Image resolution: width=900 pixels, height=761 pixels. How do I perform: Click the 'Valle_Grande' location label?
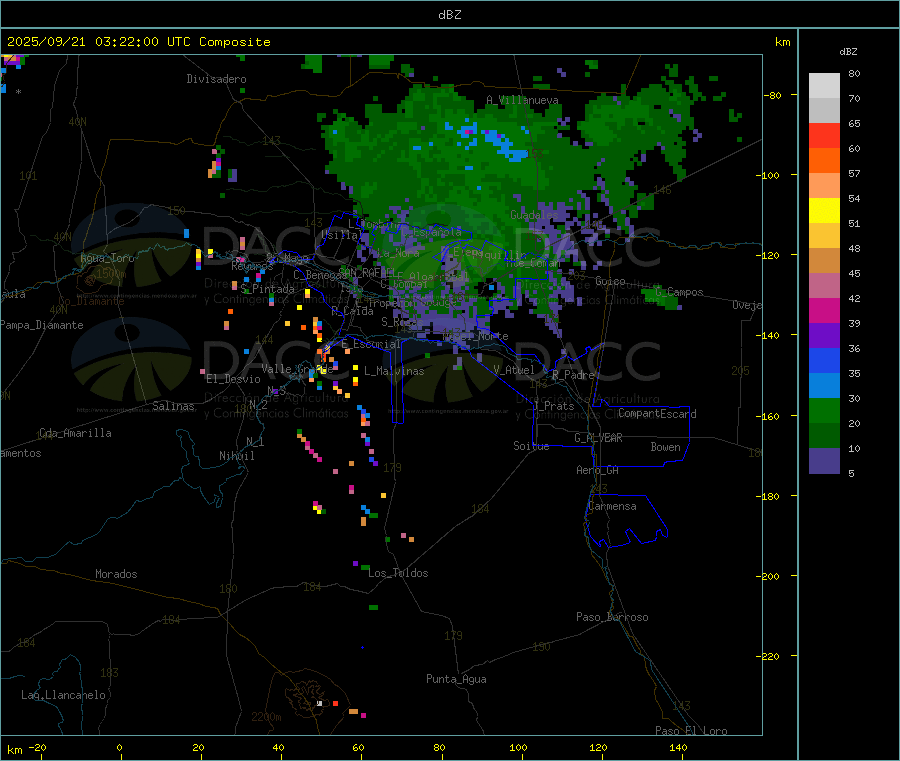click(x=297, y=369)
